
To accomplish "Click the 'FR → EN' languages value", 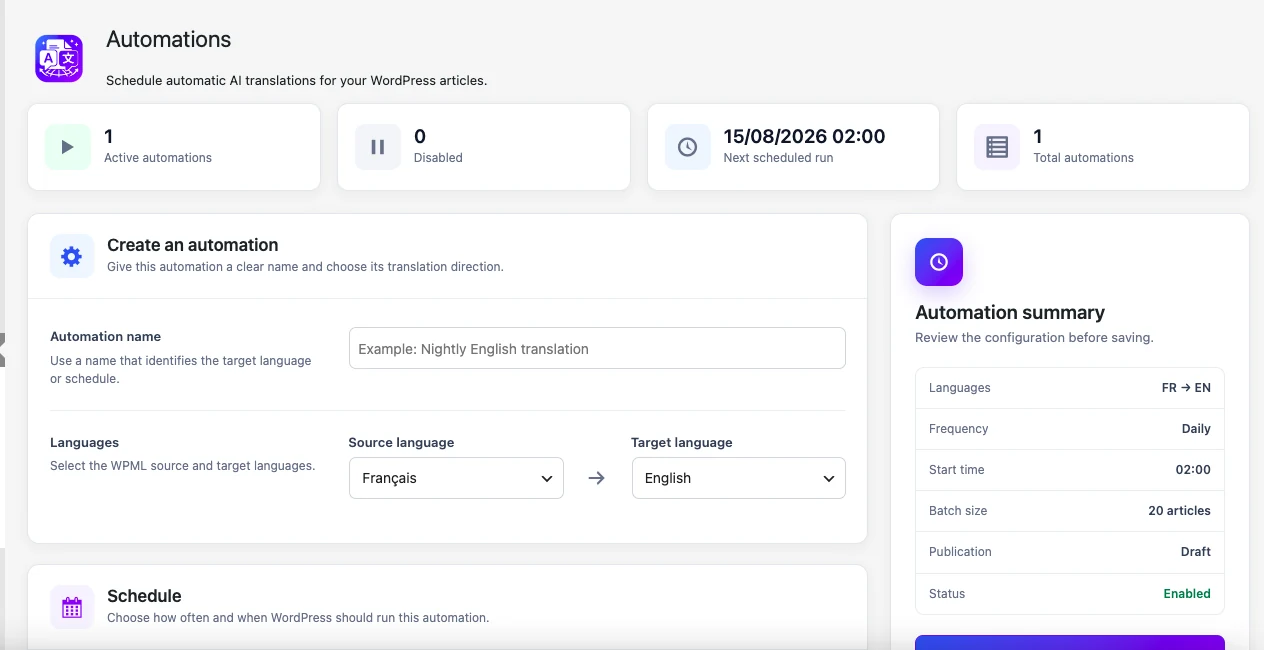I will 1186,388.
